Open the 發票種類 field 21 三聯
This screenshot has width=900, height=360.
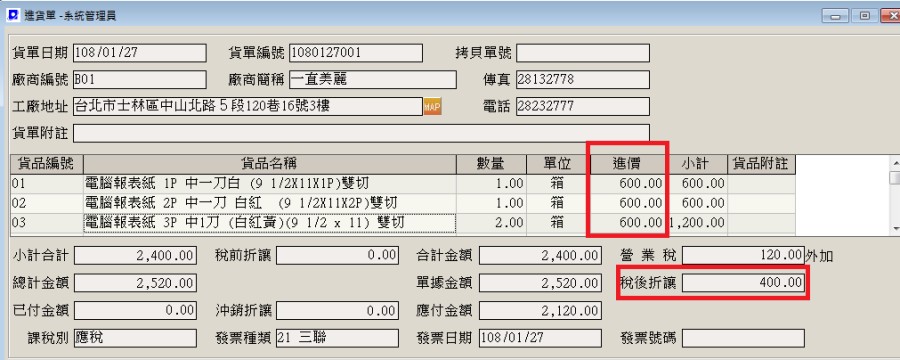337,338
